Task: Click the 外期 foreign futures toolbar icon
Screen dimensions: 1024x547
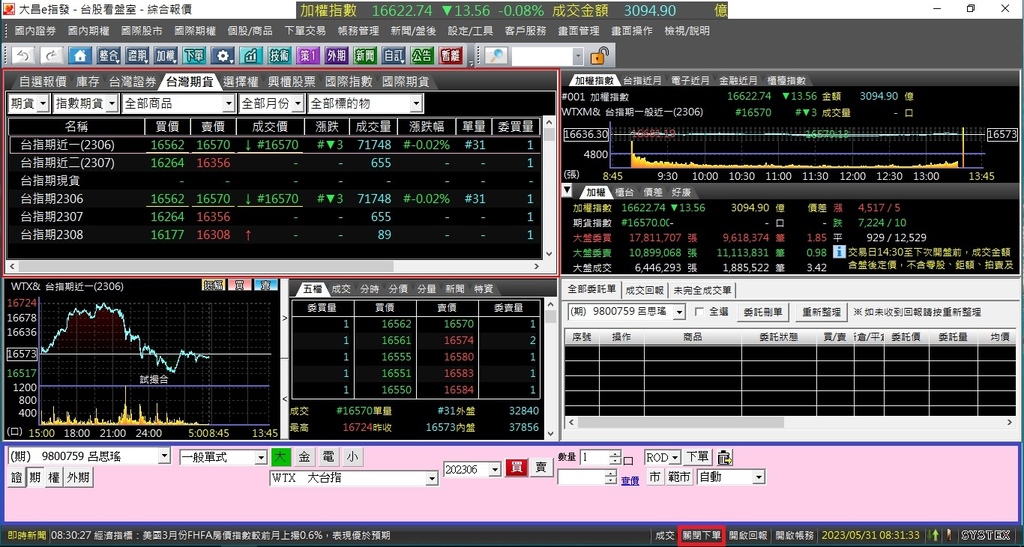Action: [x=336, y=55]
